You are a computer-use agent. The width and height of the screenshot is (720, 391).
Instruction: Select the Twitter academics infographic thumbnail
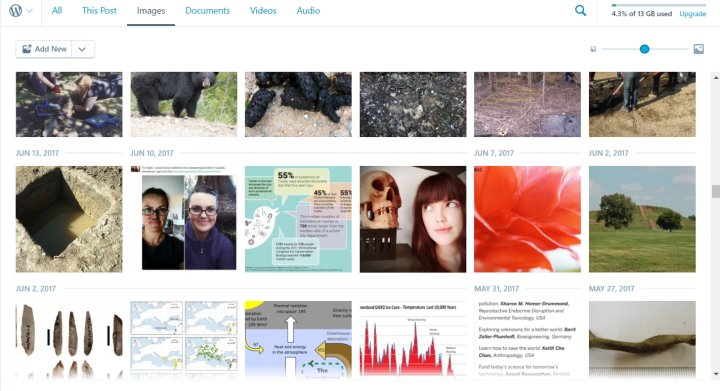coord(298,219)
